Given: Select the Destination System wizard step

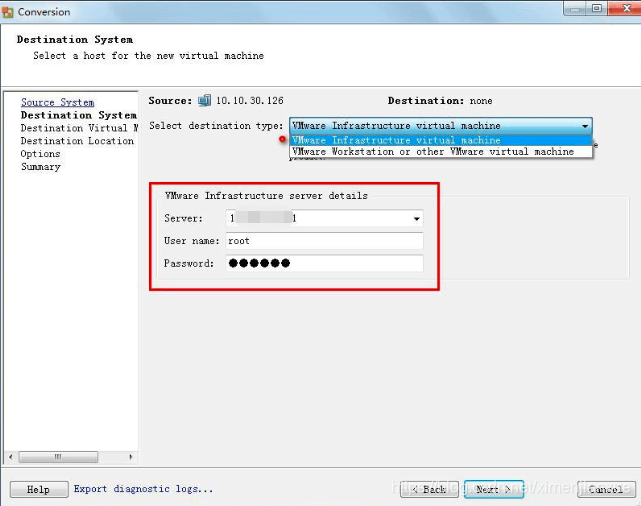Looking at the screenshot, I should point(78,115).
